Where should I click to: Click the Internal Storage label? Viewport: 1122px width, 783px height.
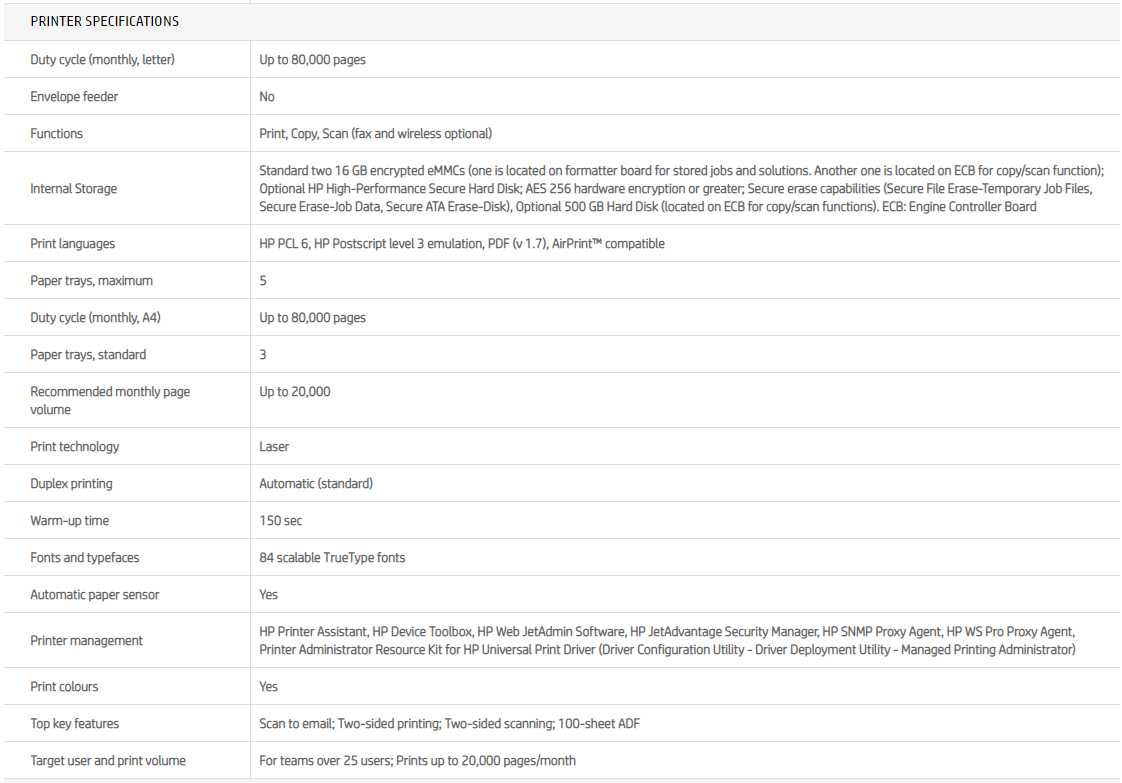click(74, 188)
